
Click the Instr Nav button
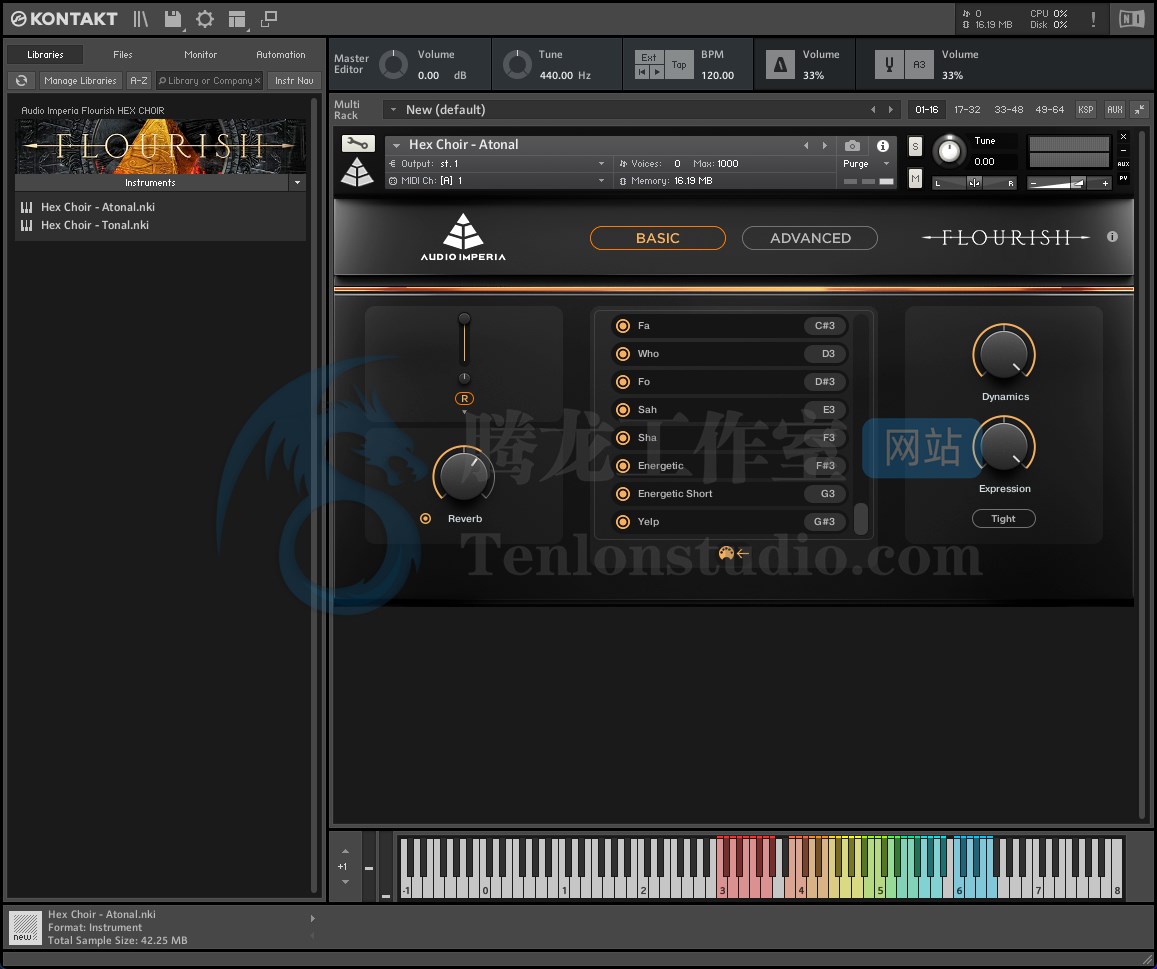pos(294,80)
